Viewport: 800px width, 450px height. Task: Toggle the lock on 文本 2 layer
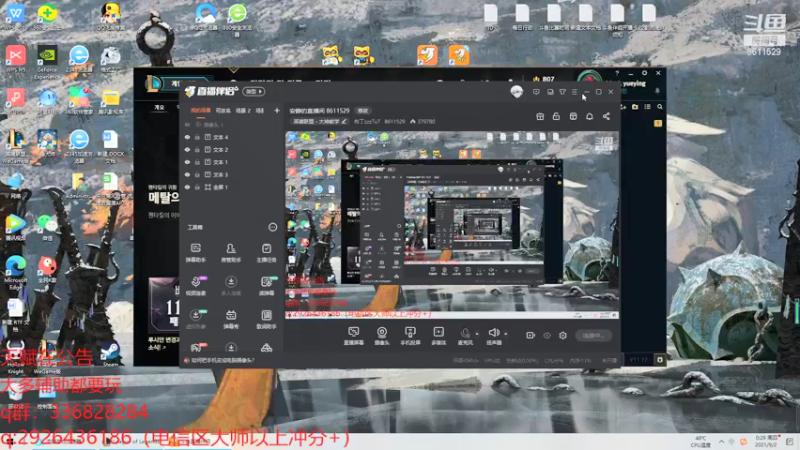(x=197, y=149)
